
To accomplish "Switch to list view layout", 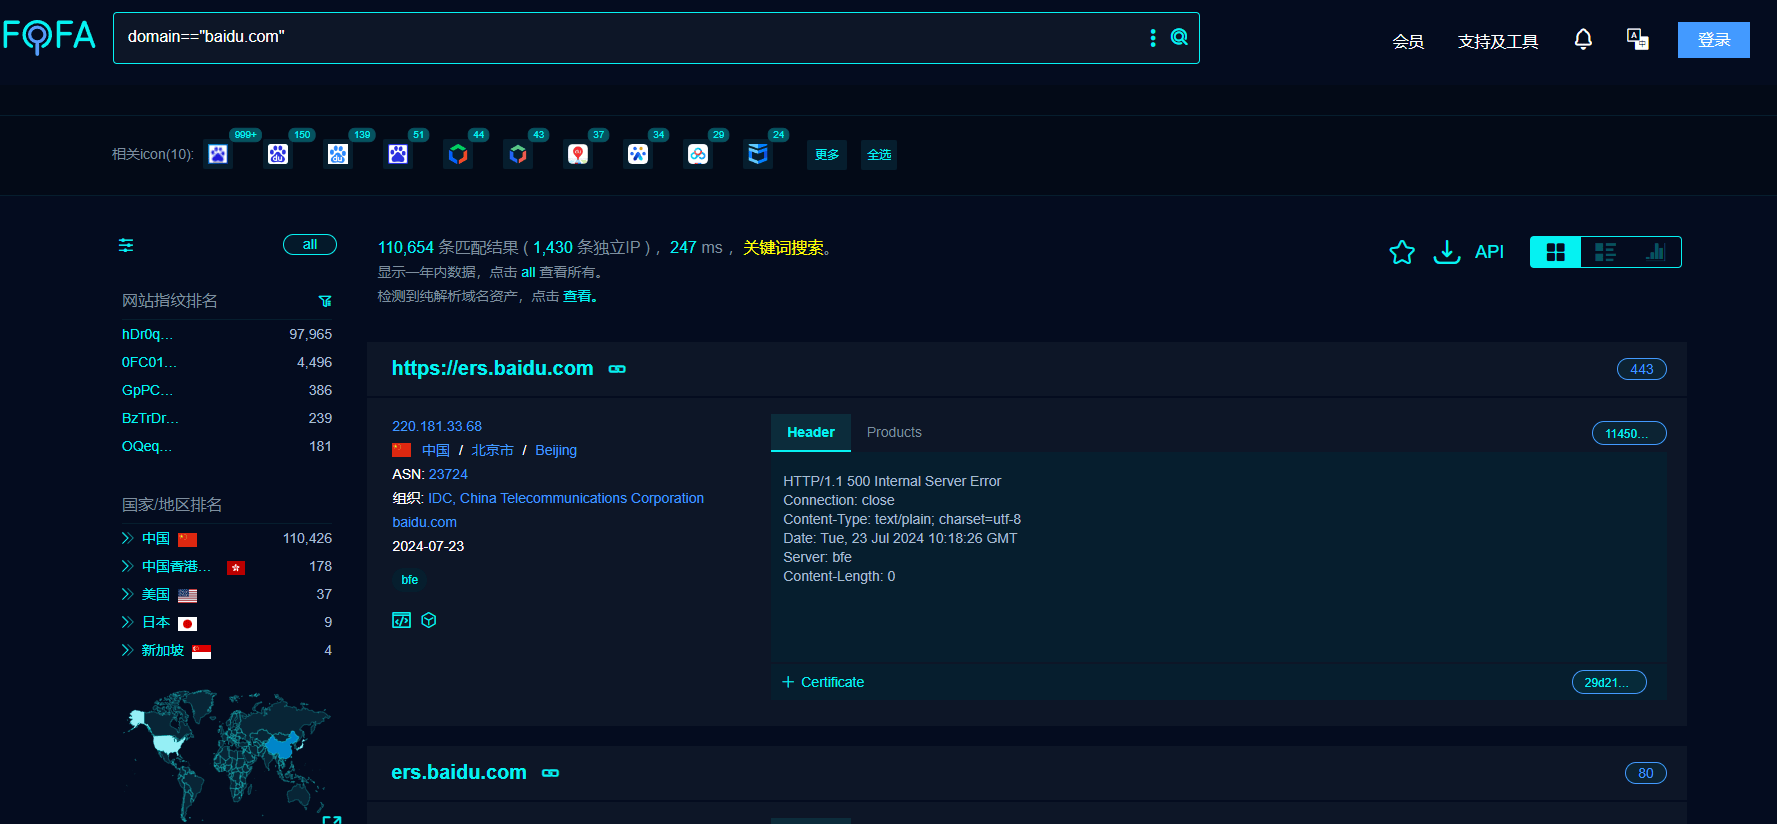I will point(1605,252).
